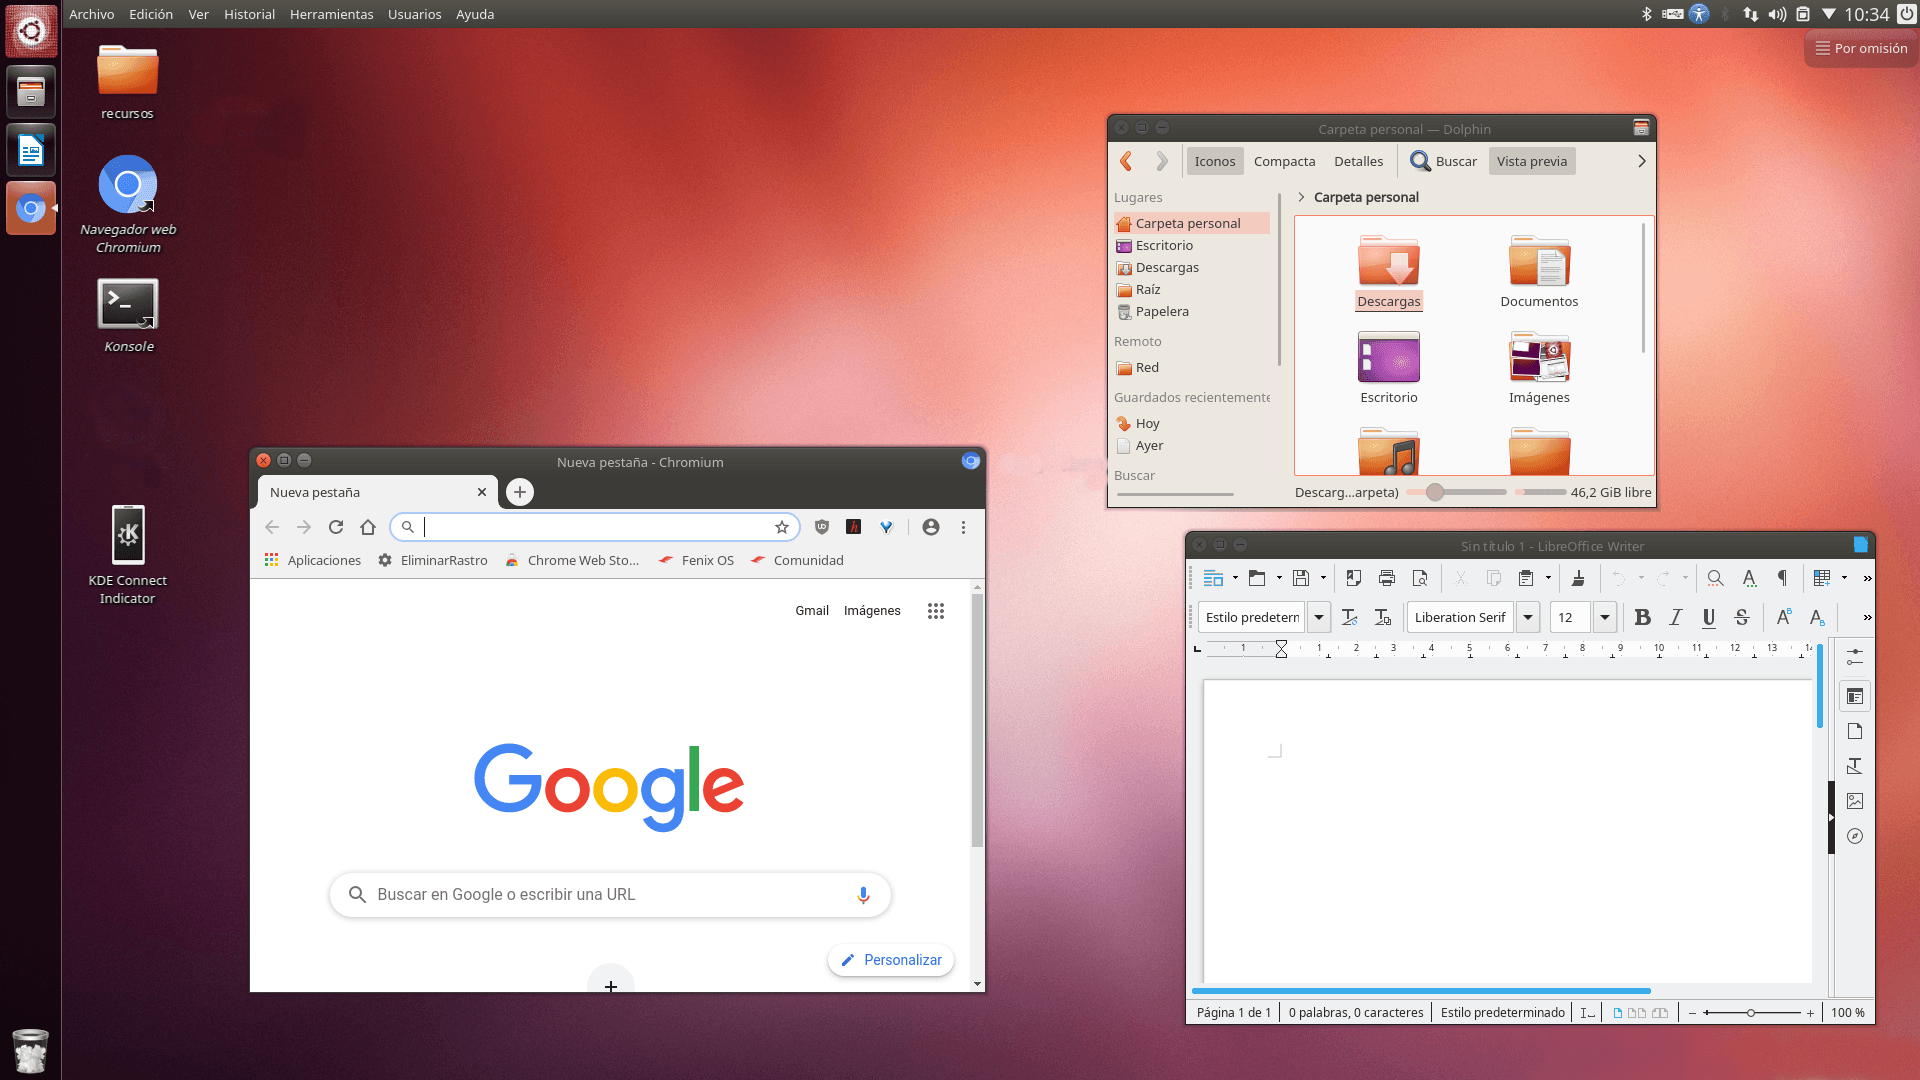
Task: Click the Italic formatting icon in Writer
Action: (1676, 618)
